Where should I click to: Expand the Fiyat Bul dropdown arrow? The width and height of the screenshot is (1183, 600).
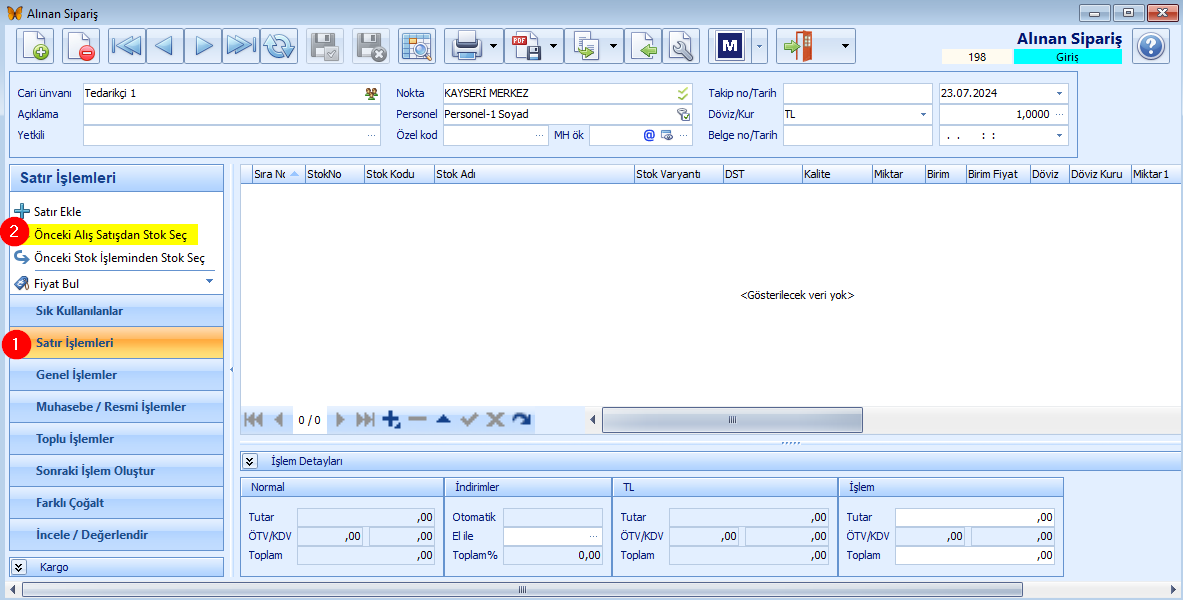pyautogui.click(x=210, y=282)
